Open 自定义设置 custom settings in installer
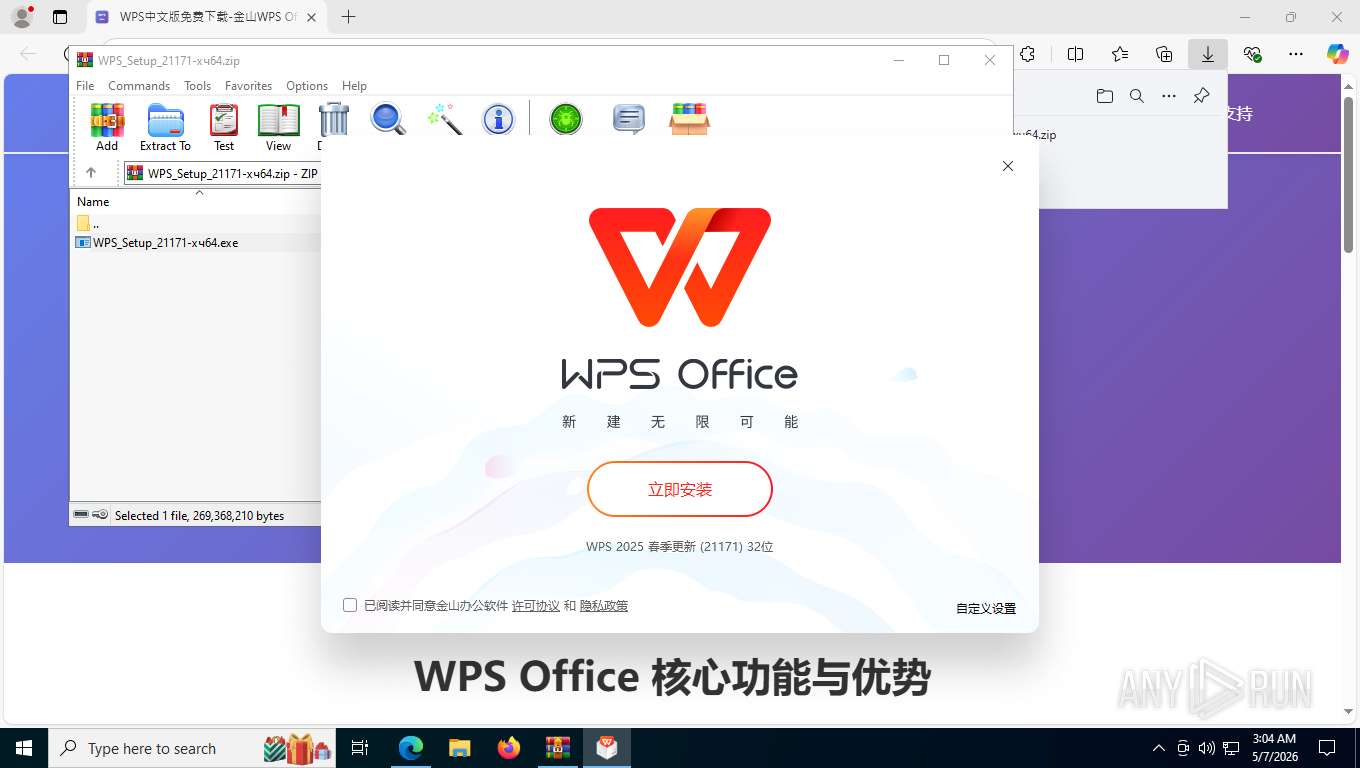1360x768 pixels. click(x=986, y=608)
